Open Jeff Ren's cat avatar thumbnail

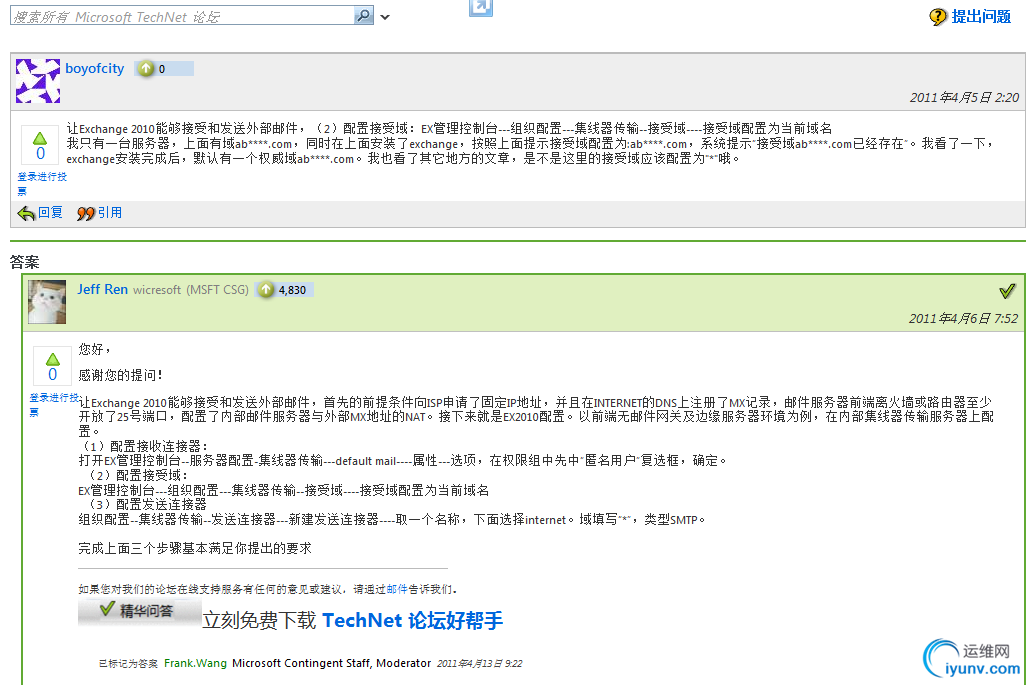tap(47, 302)
